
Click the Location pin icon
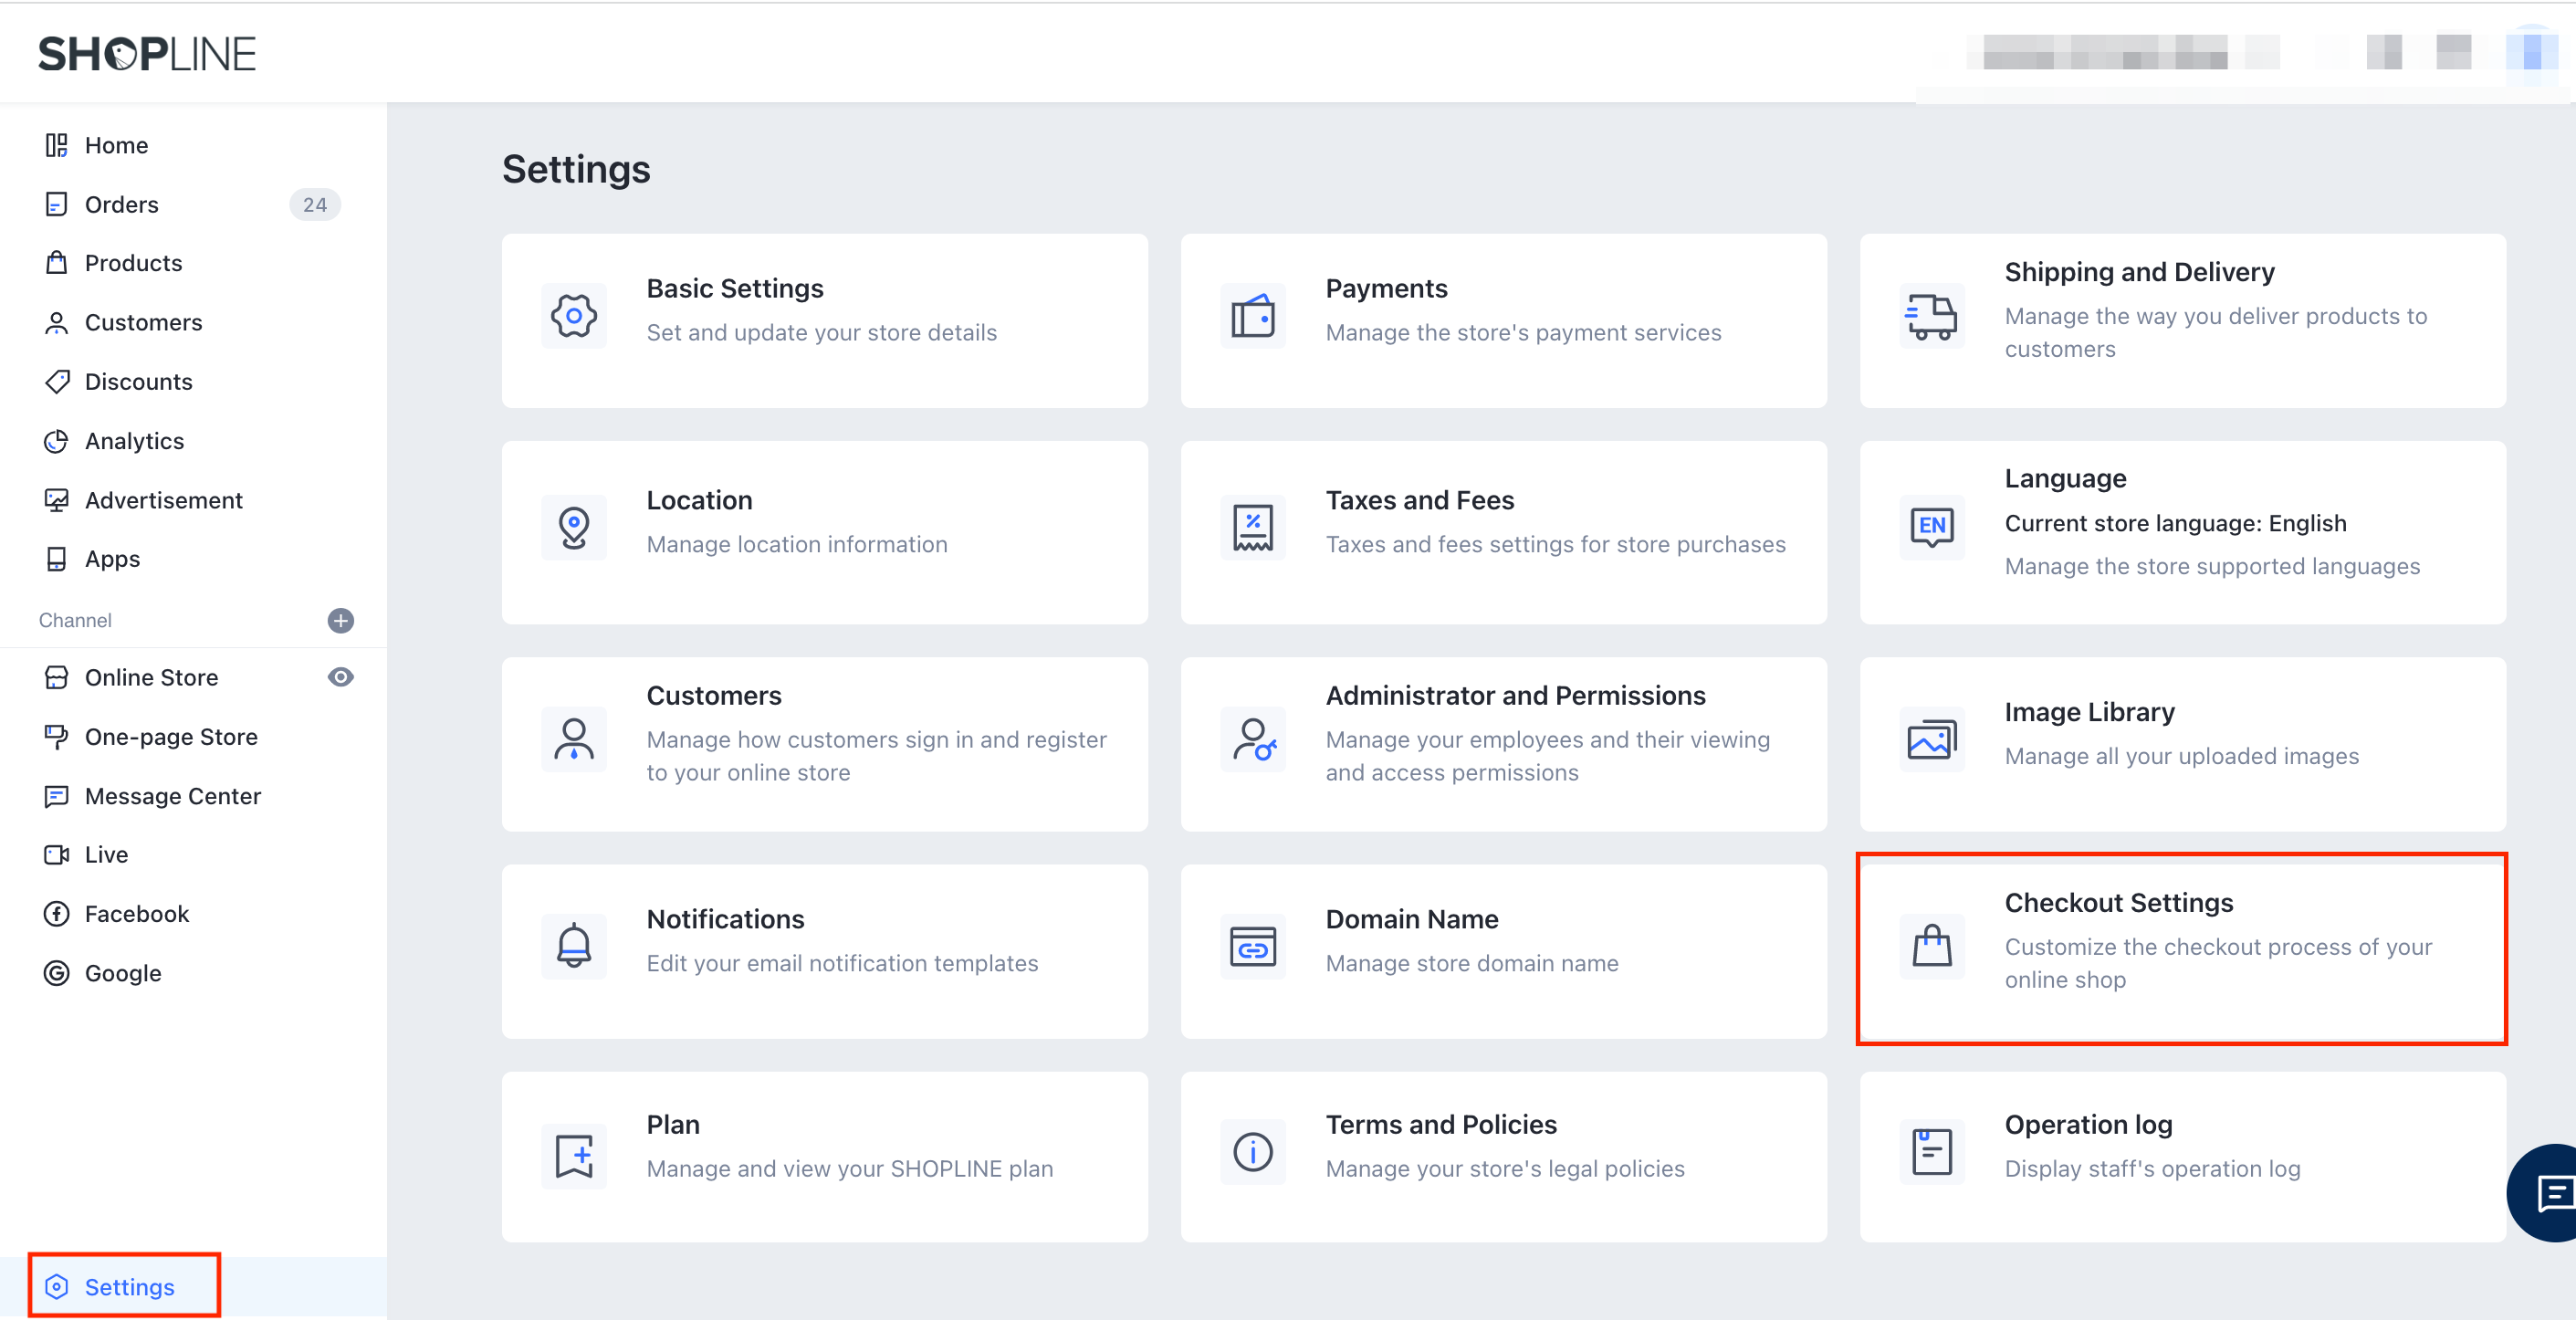(x=573, y=527)
